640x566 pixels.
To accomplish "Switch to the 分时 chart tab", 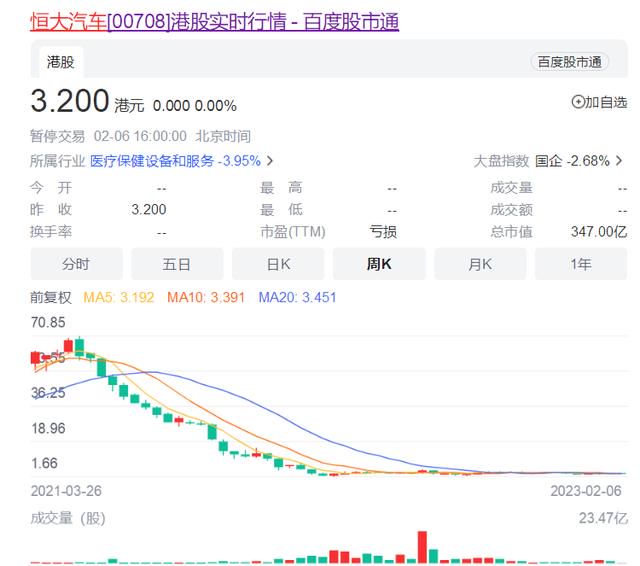I will tap(76, 264).
